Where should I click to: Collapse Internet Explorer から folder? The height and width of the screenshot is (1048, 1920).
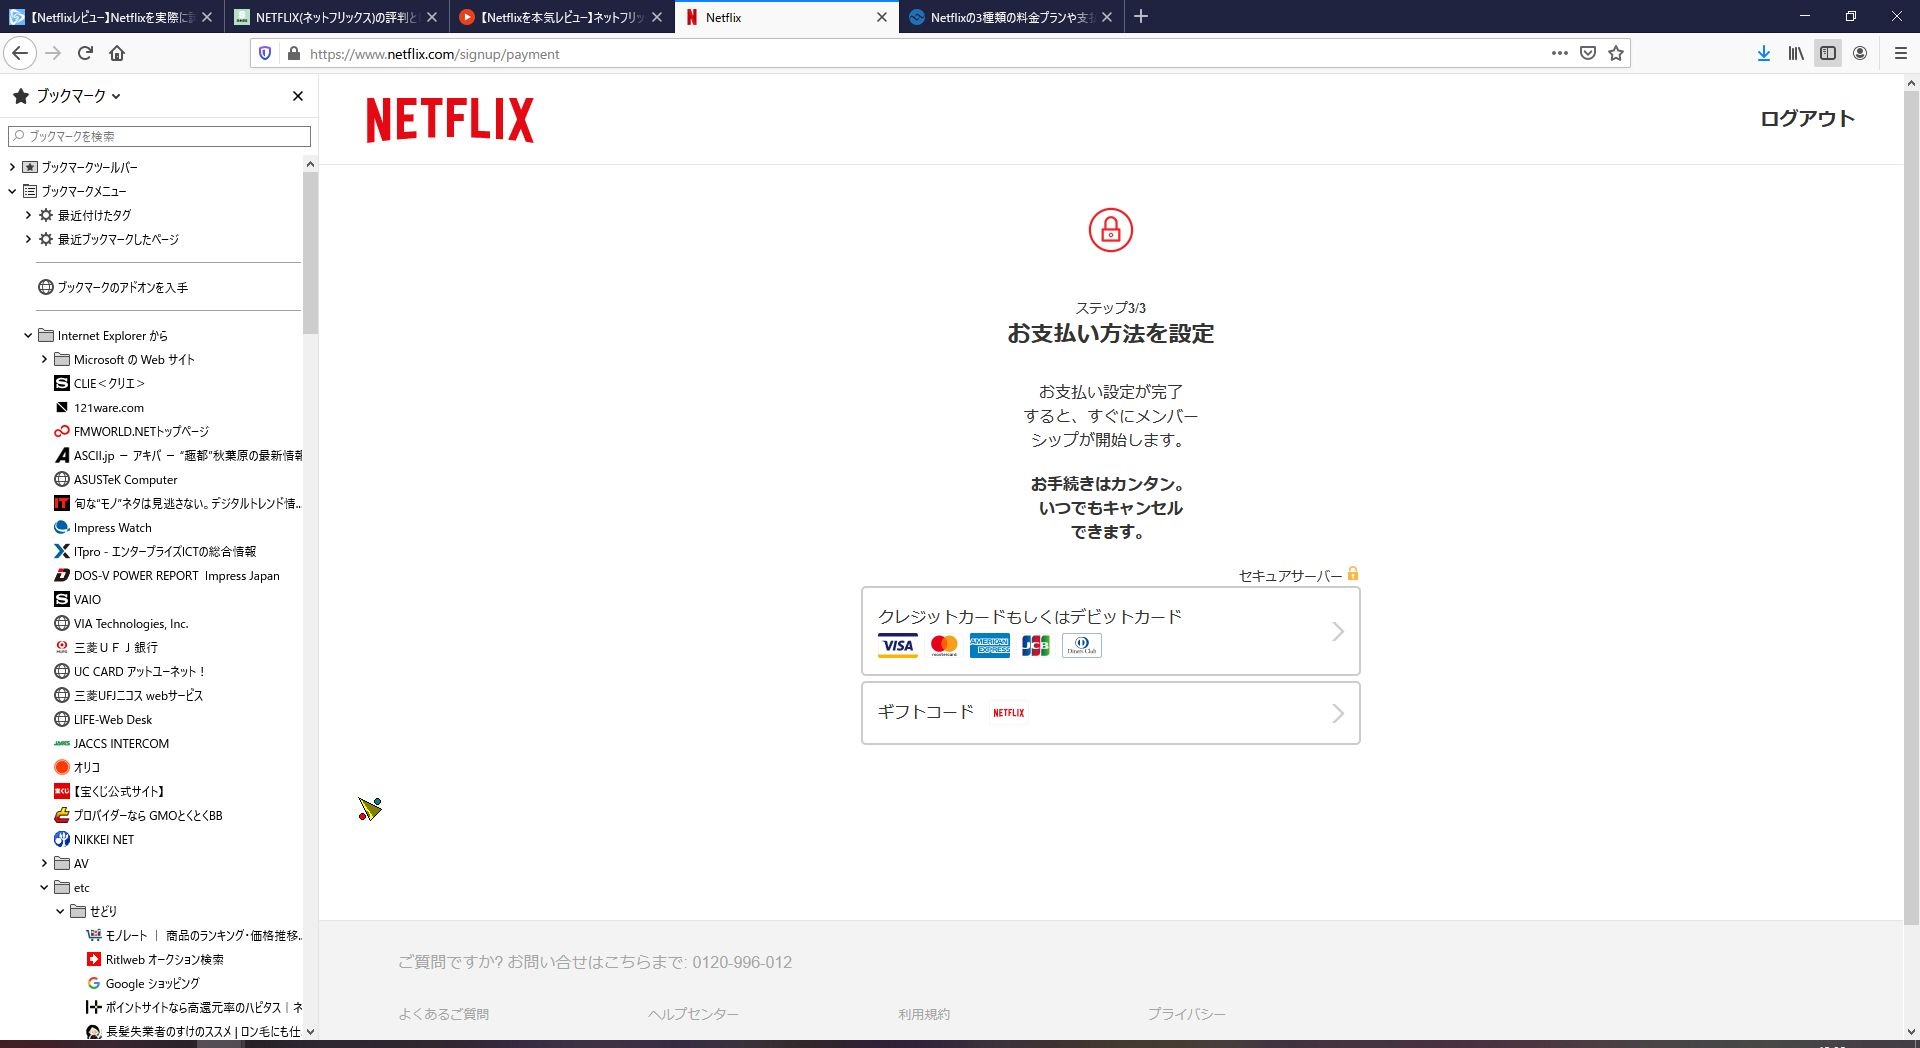coord(28,335)
